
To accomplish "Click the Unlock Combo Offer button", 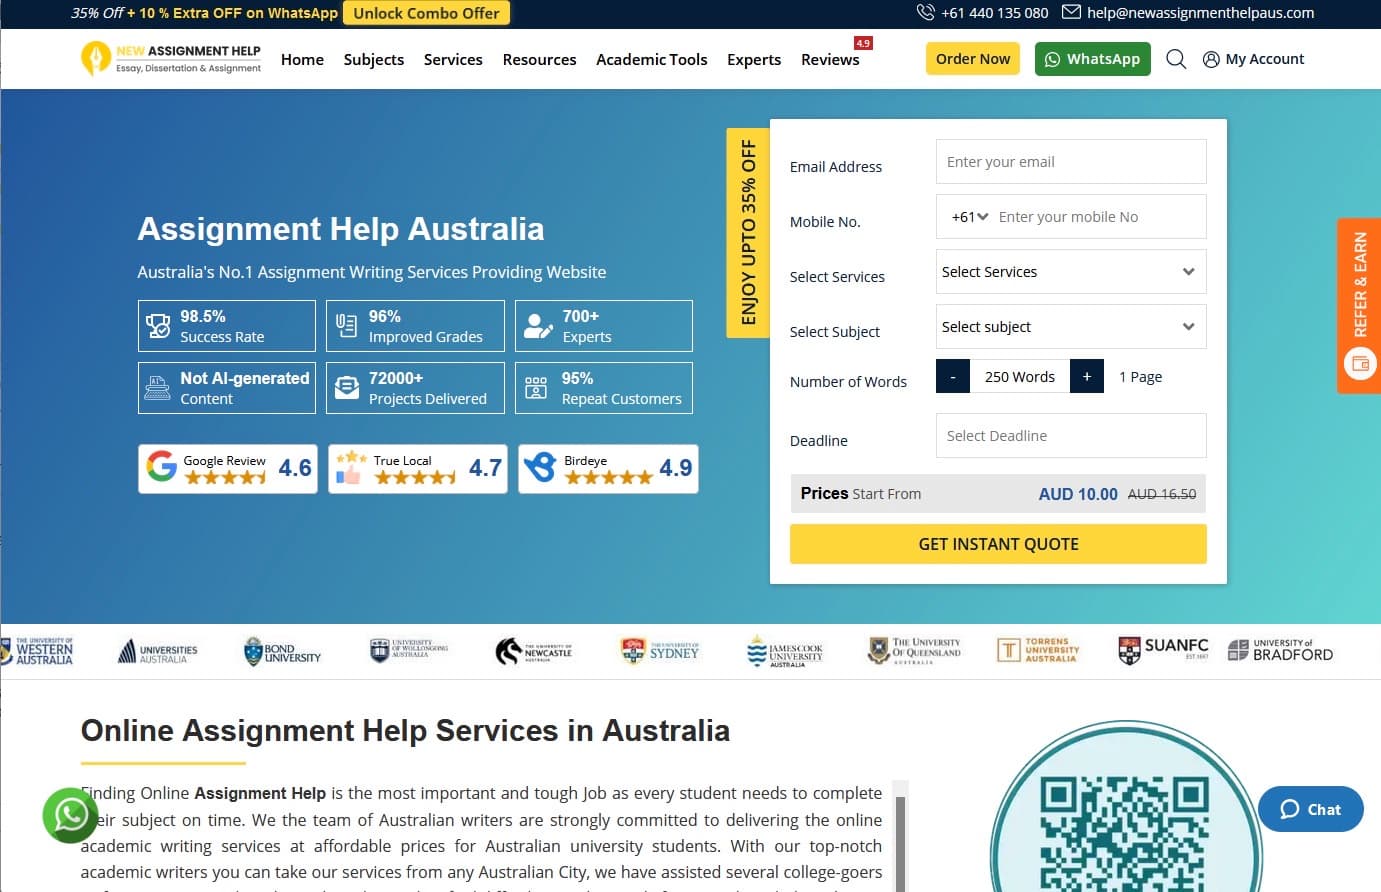I will pos(427,13).
